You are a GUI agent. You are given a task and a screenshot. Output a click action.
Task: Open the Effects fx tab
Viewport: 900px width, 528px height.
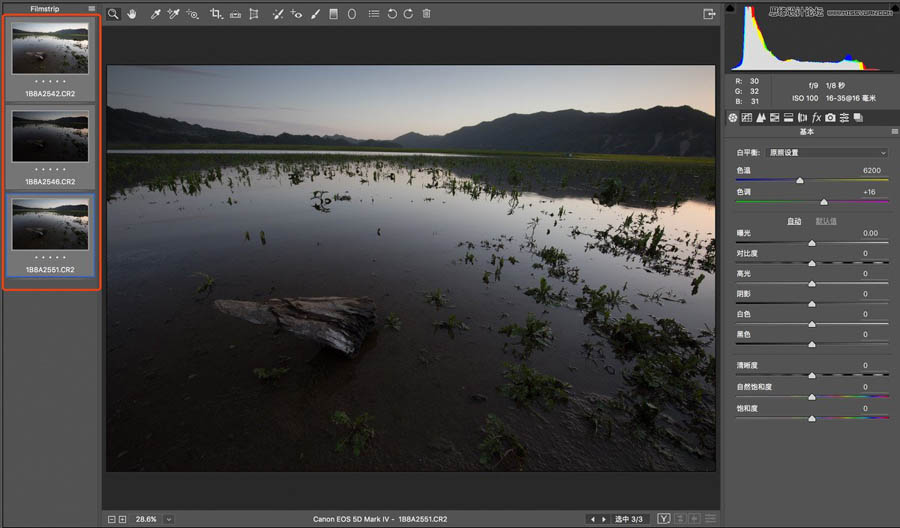tap(816, 118)
